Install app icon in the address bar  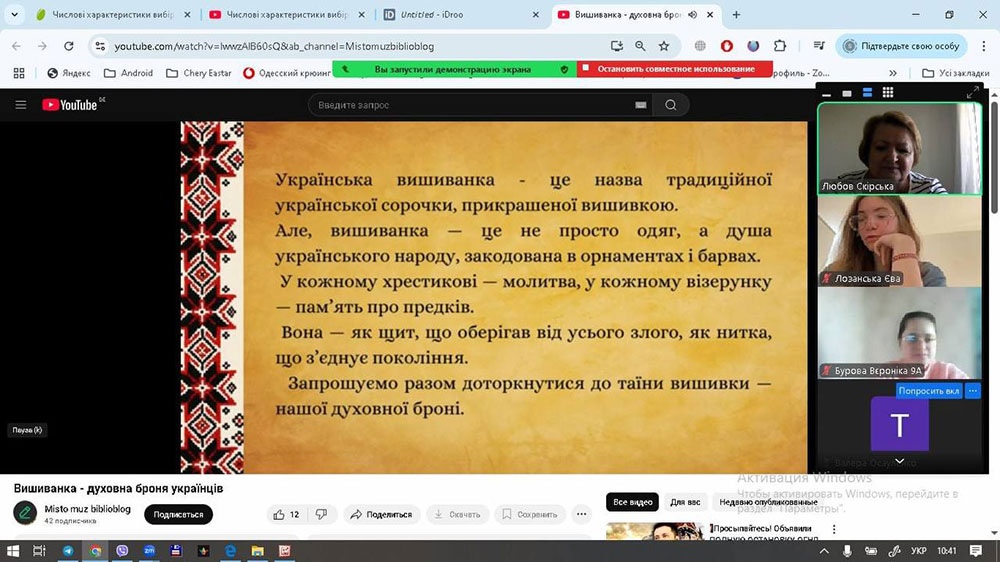tap(616, 46)
